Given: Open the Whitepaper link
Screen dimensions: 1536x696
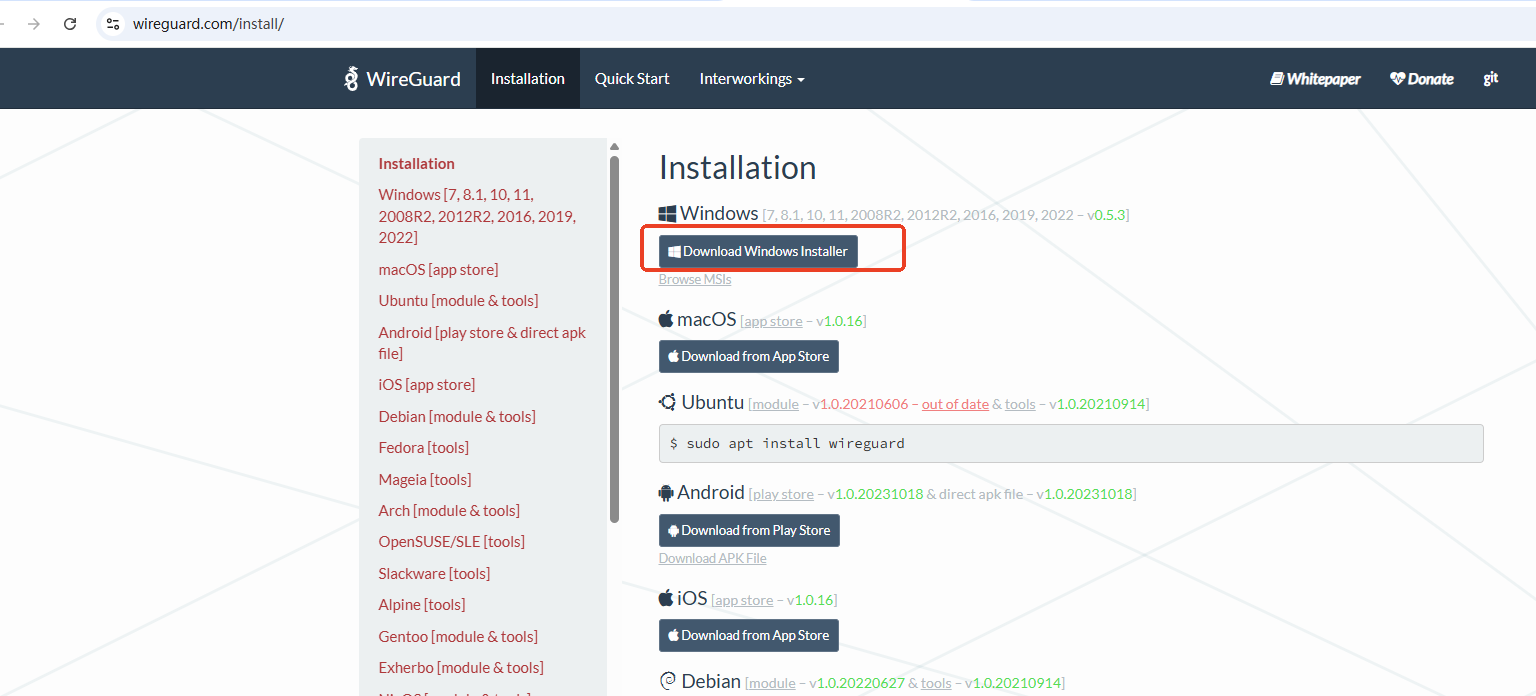Looking at the screenshot, I should tap(1315, 79).
